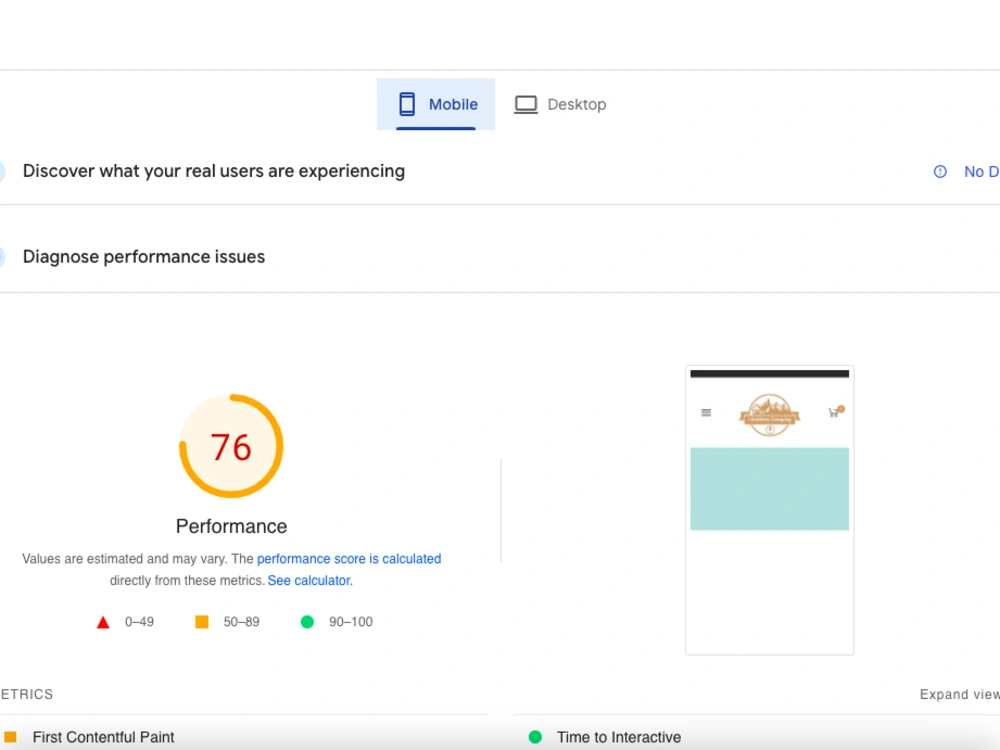Click the desktop laptop icon
Image resolution: width=1000 pixels, height=750 pixels.
526,105
